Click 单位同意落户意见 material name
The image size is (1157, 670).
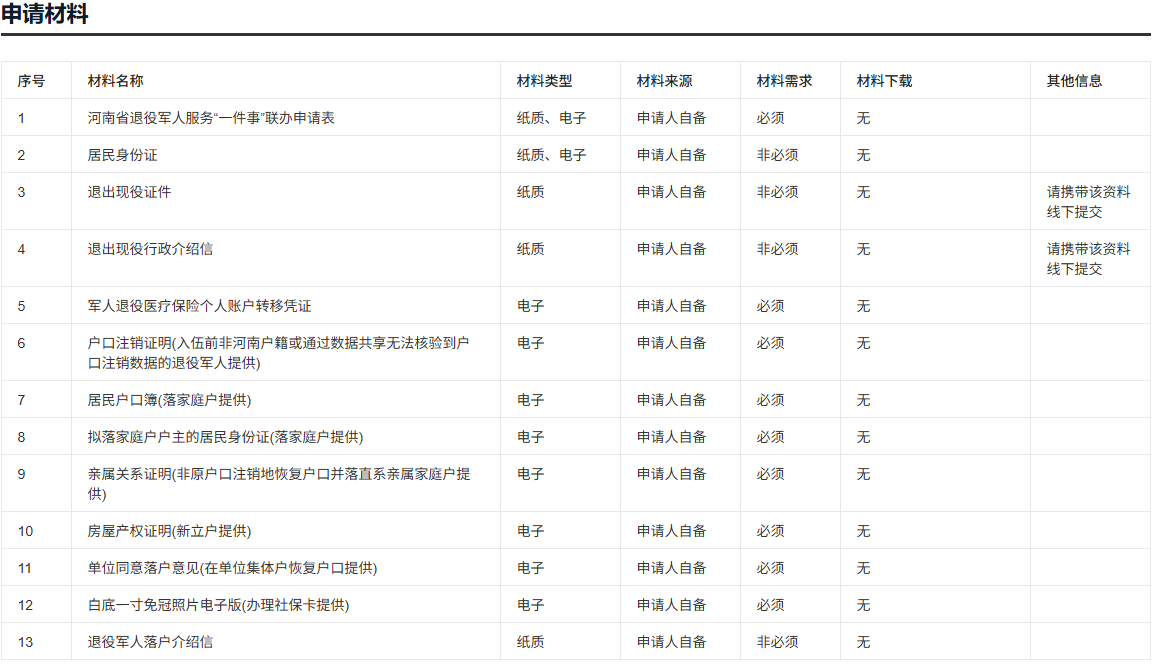(232, 568)
